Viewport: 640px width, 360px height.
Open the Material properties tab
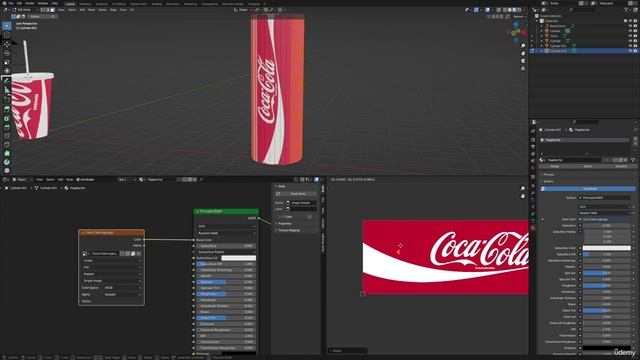533,228
